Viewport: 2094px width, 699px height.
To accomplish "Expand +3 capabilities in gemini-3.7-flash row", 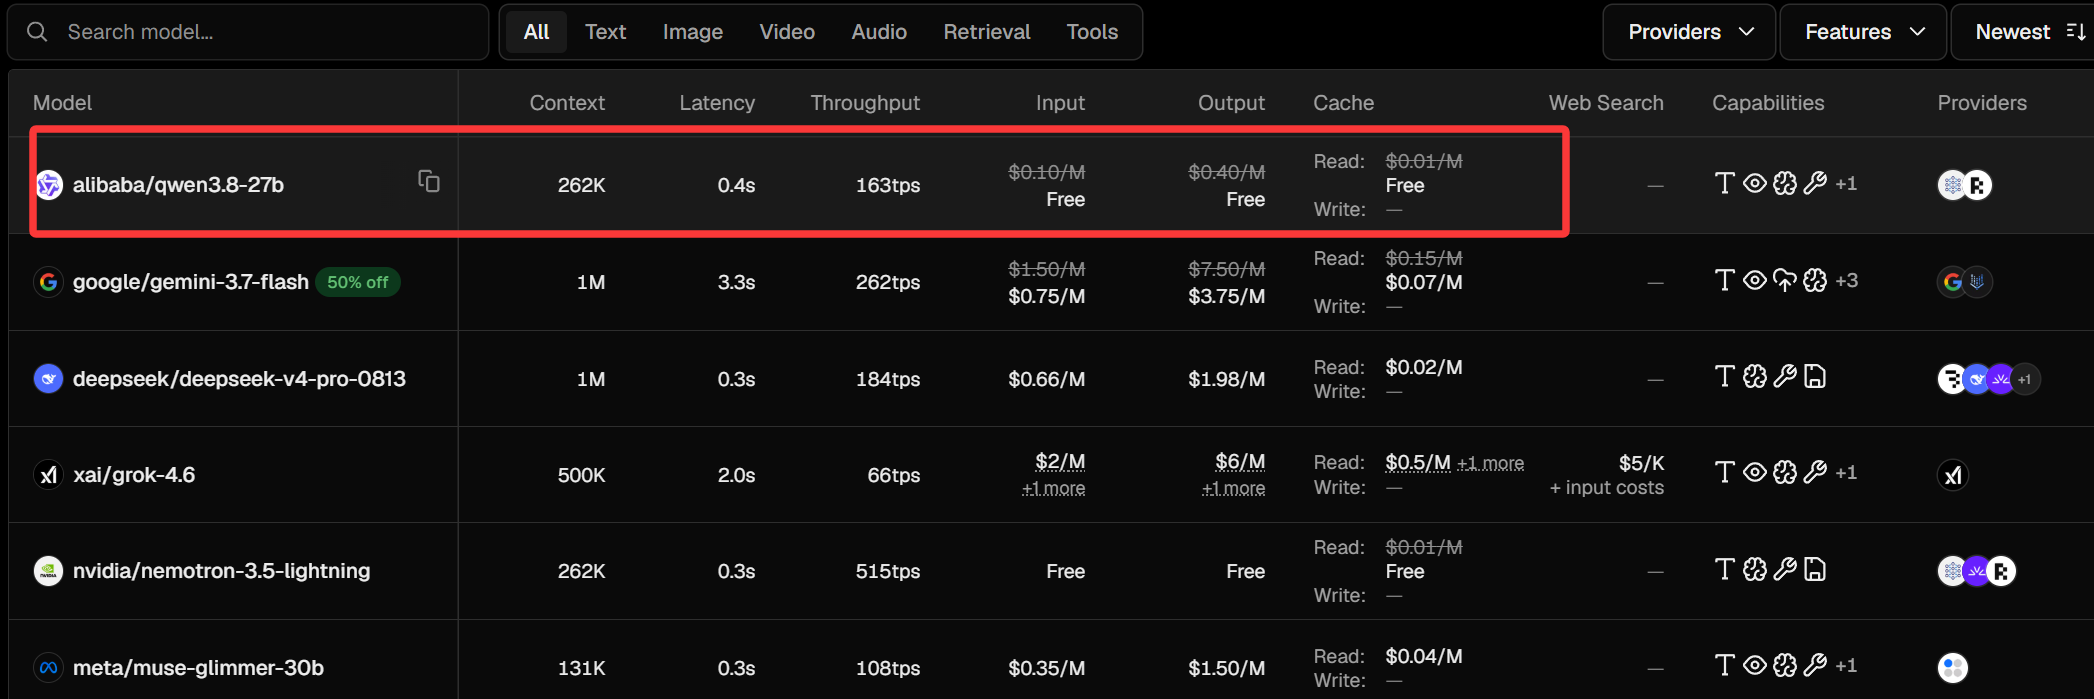I will [x=1847, y=280].
